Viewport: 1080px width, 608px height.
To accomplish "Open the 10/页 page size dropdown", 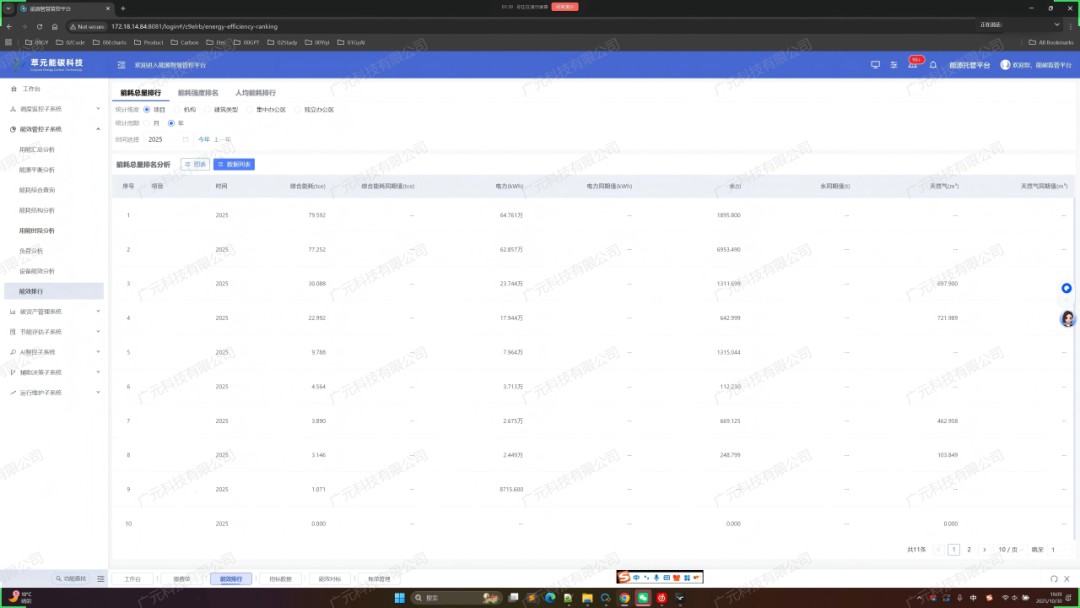I will point(1010,549).
